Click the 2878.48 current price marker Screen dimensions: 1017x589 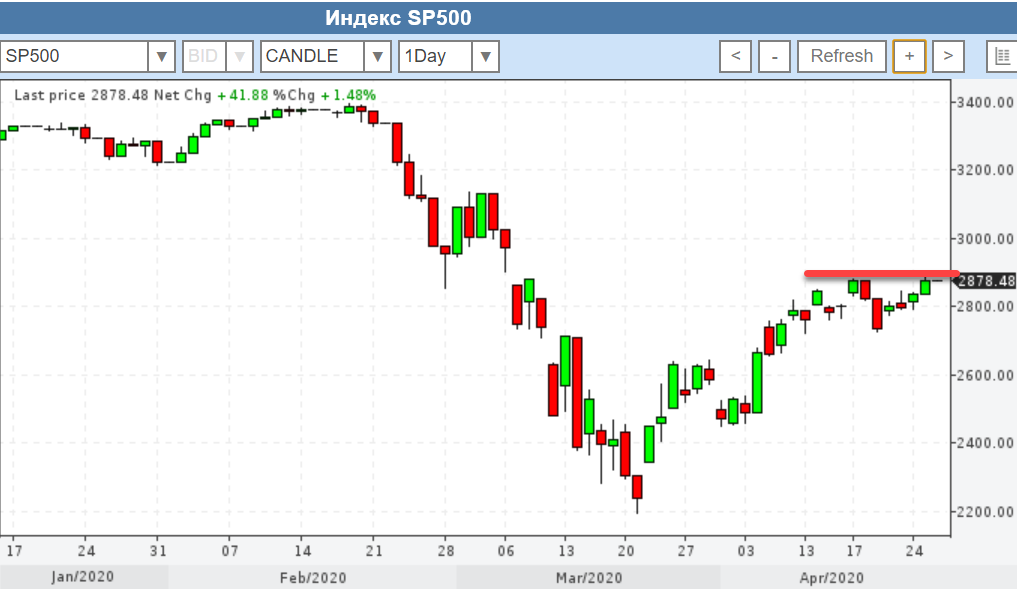click(985, 281)
